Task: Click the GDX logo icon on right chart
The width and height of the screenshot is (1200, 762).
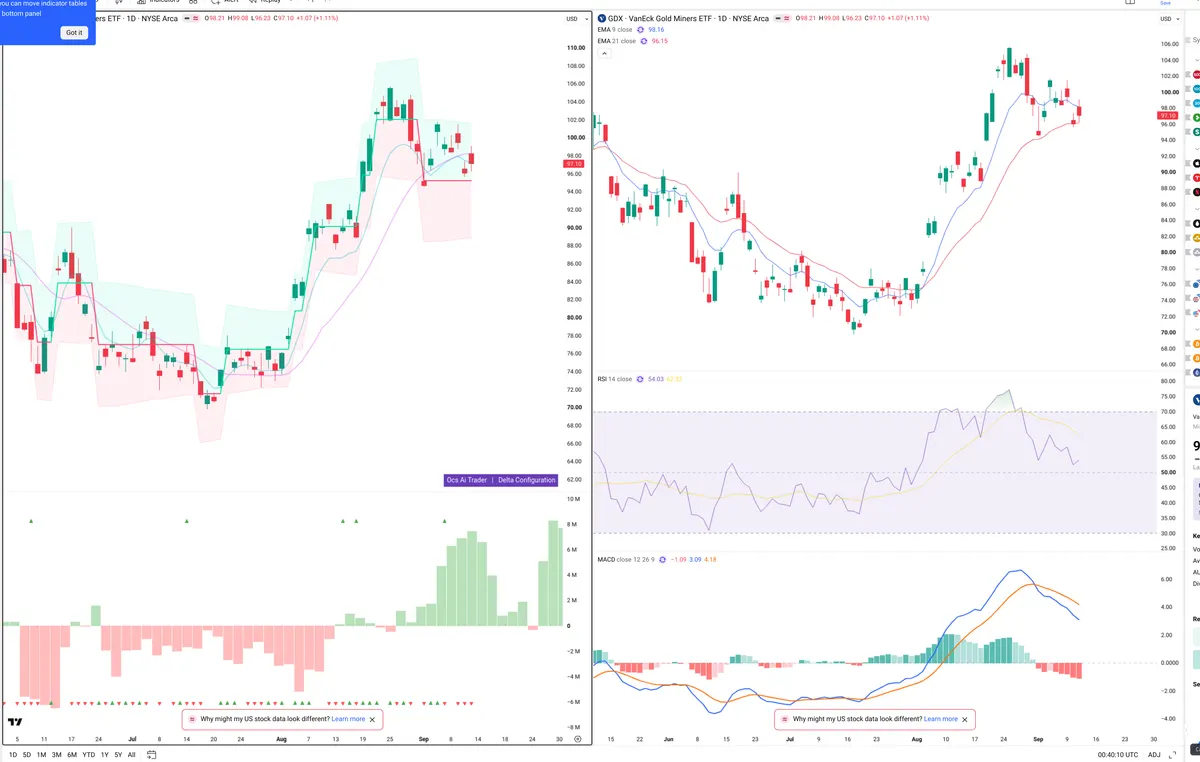Action: click(x=601, y=19)
